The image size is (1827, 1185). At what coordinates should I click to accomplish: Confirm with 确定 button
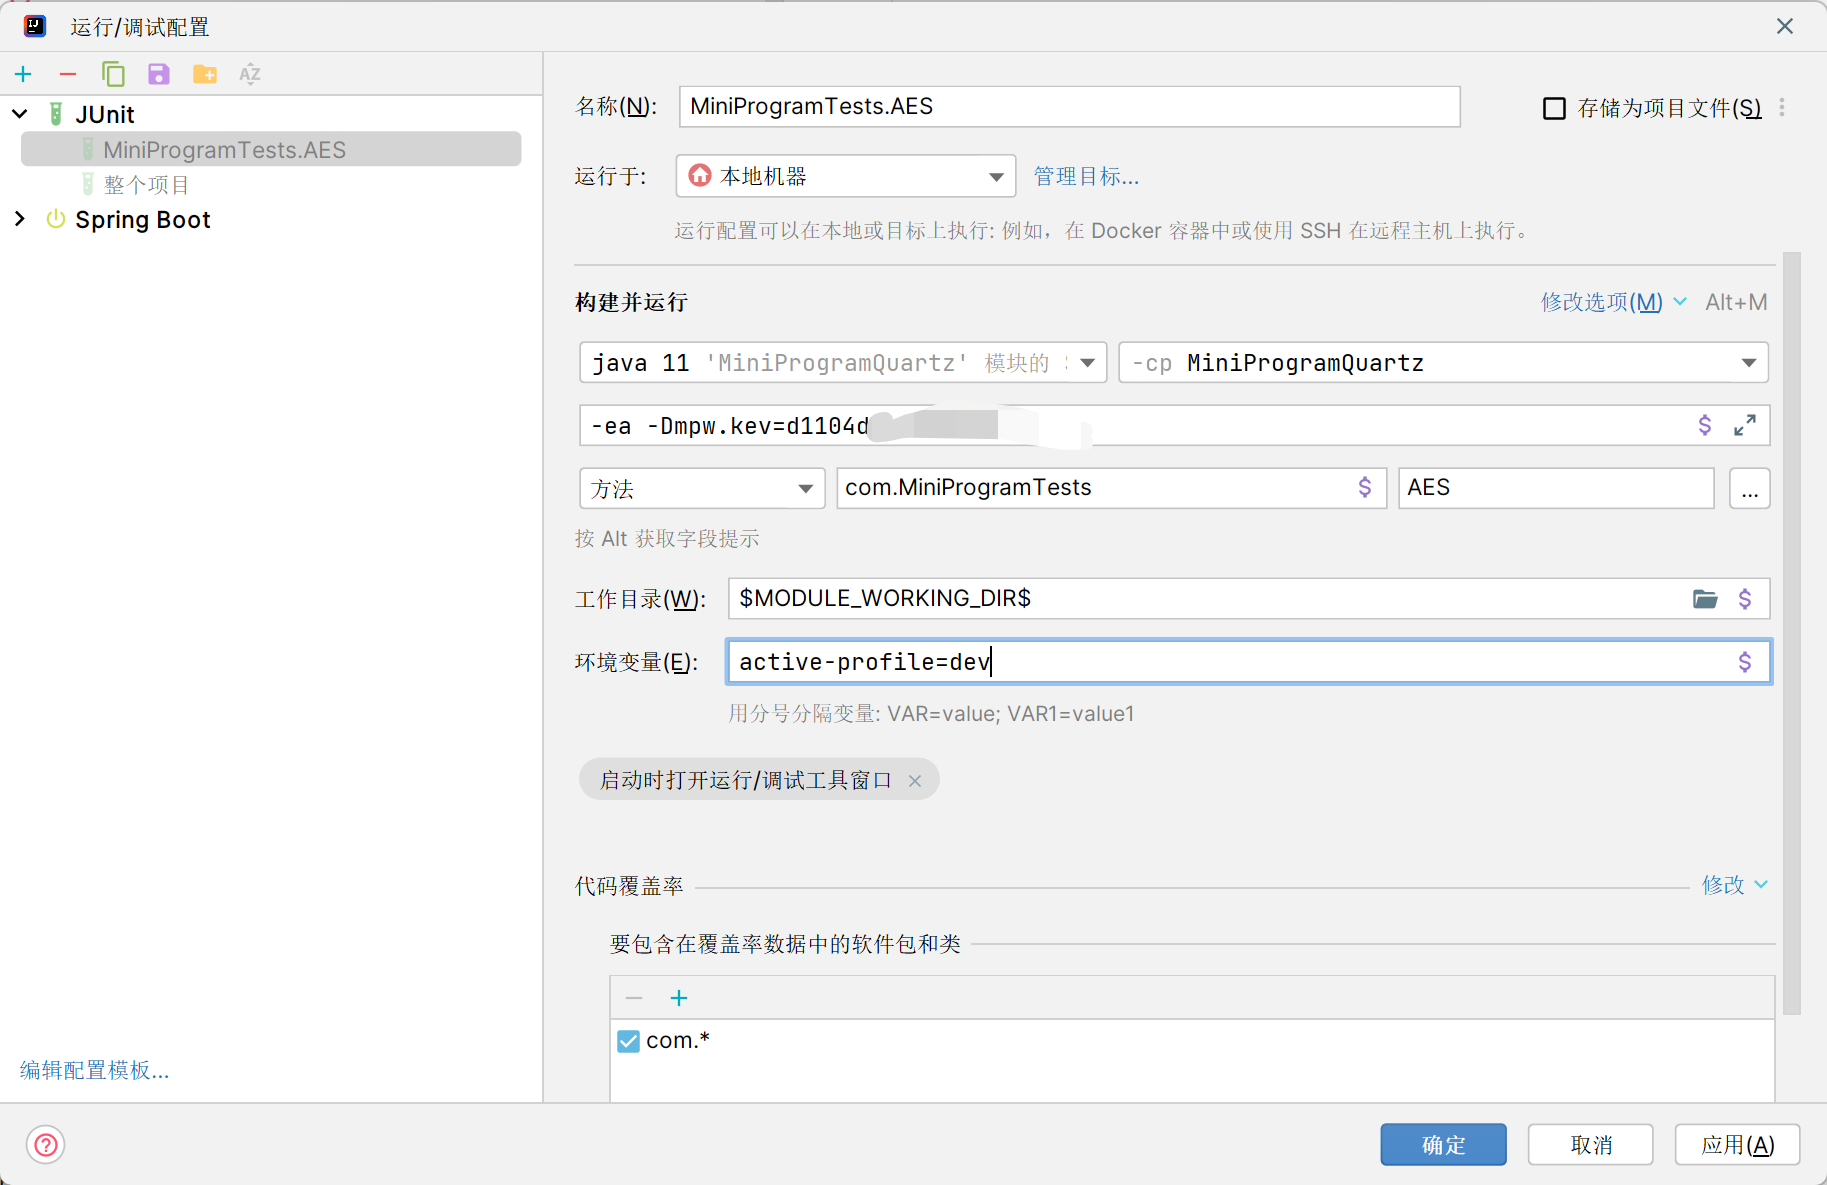(1443, 1144)
